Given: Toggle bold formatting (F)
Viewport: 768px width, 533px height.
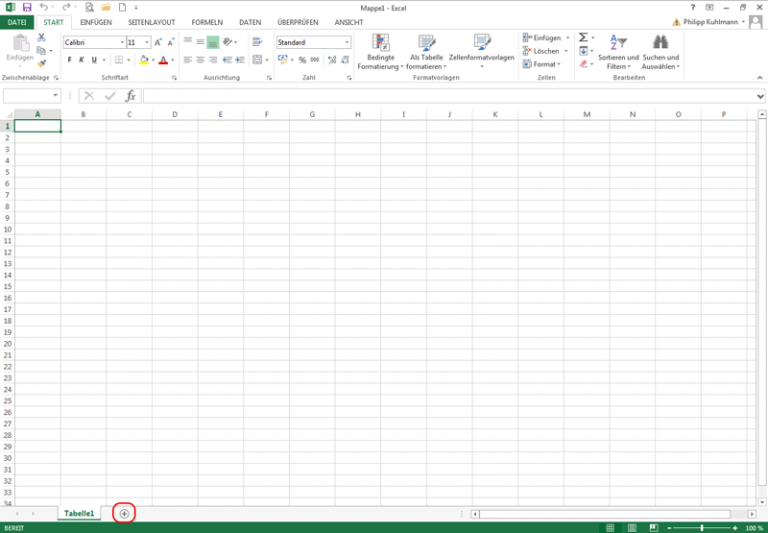Looking at the screenshot, I should point(69,60).
